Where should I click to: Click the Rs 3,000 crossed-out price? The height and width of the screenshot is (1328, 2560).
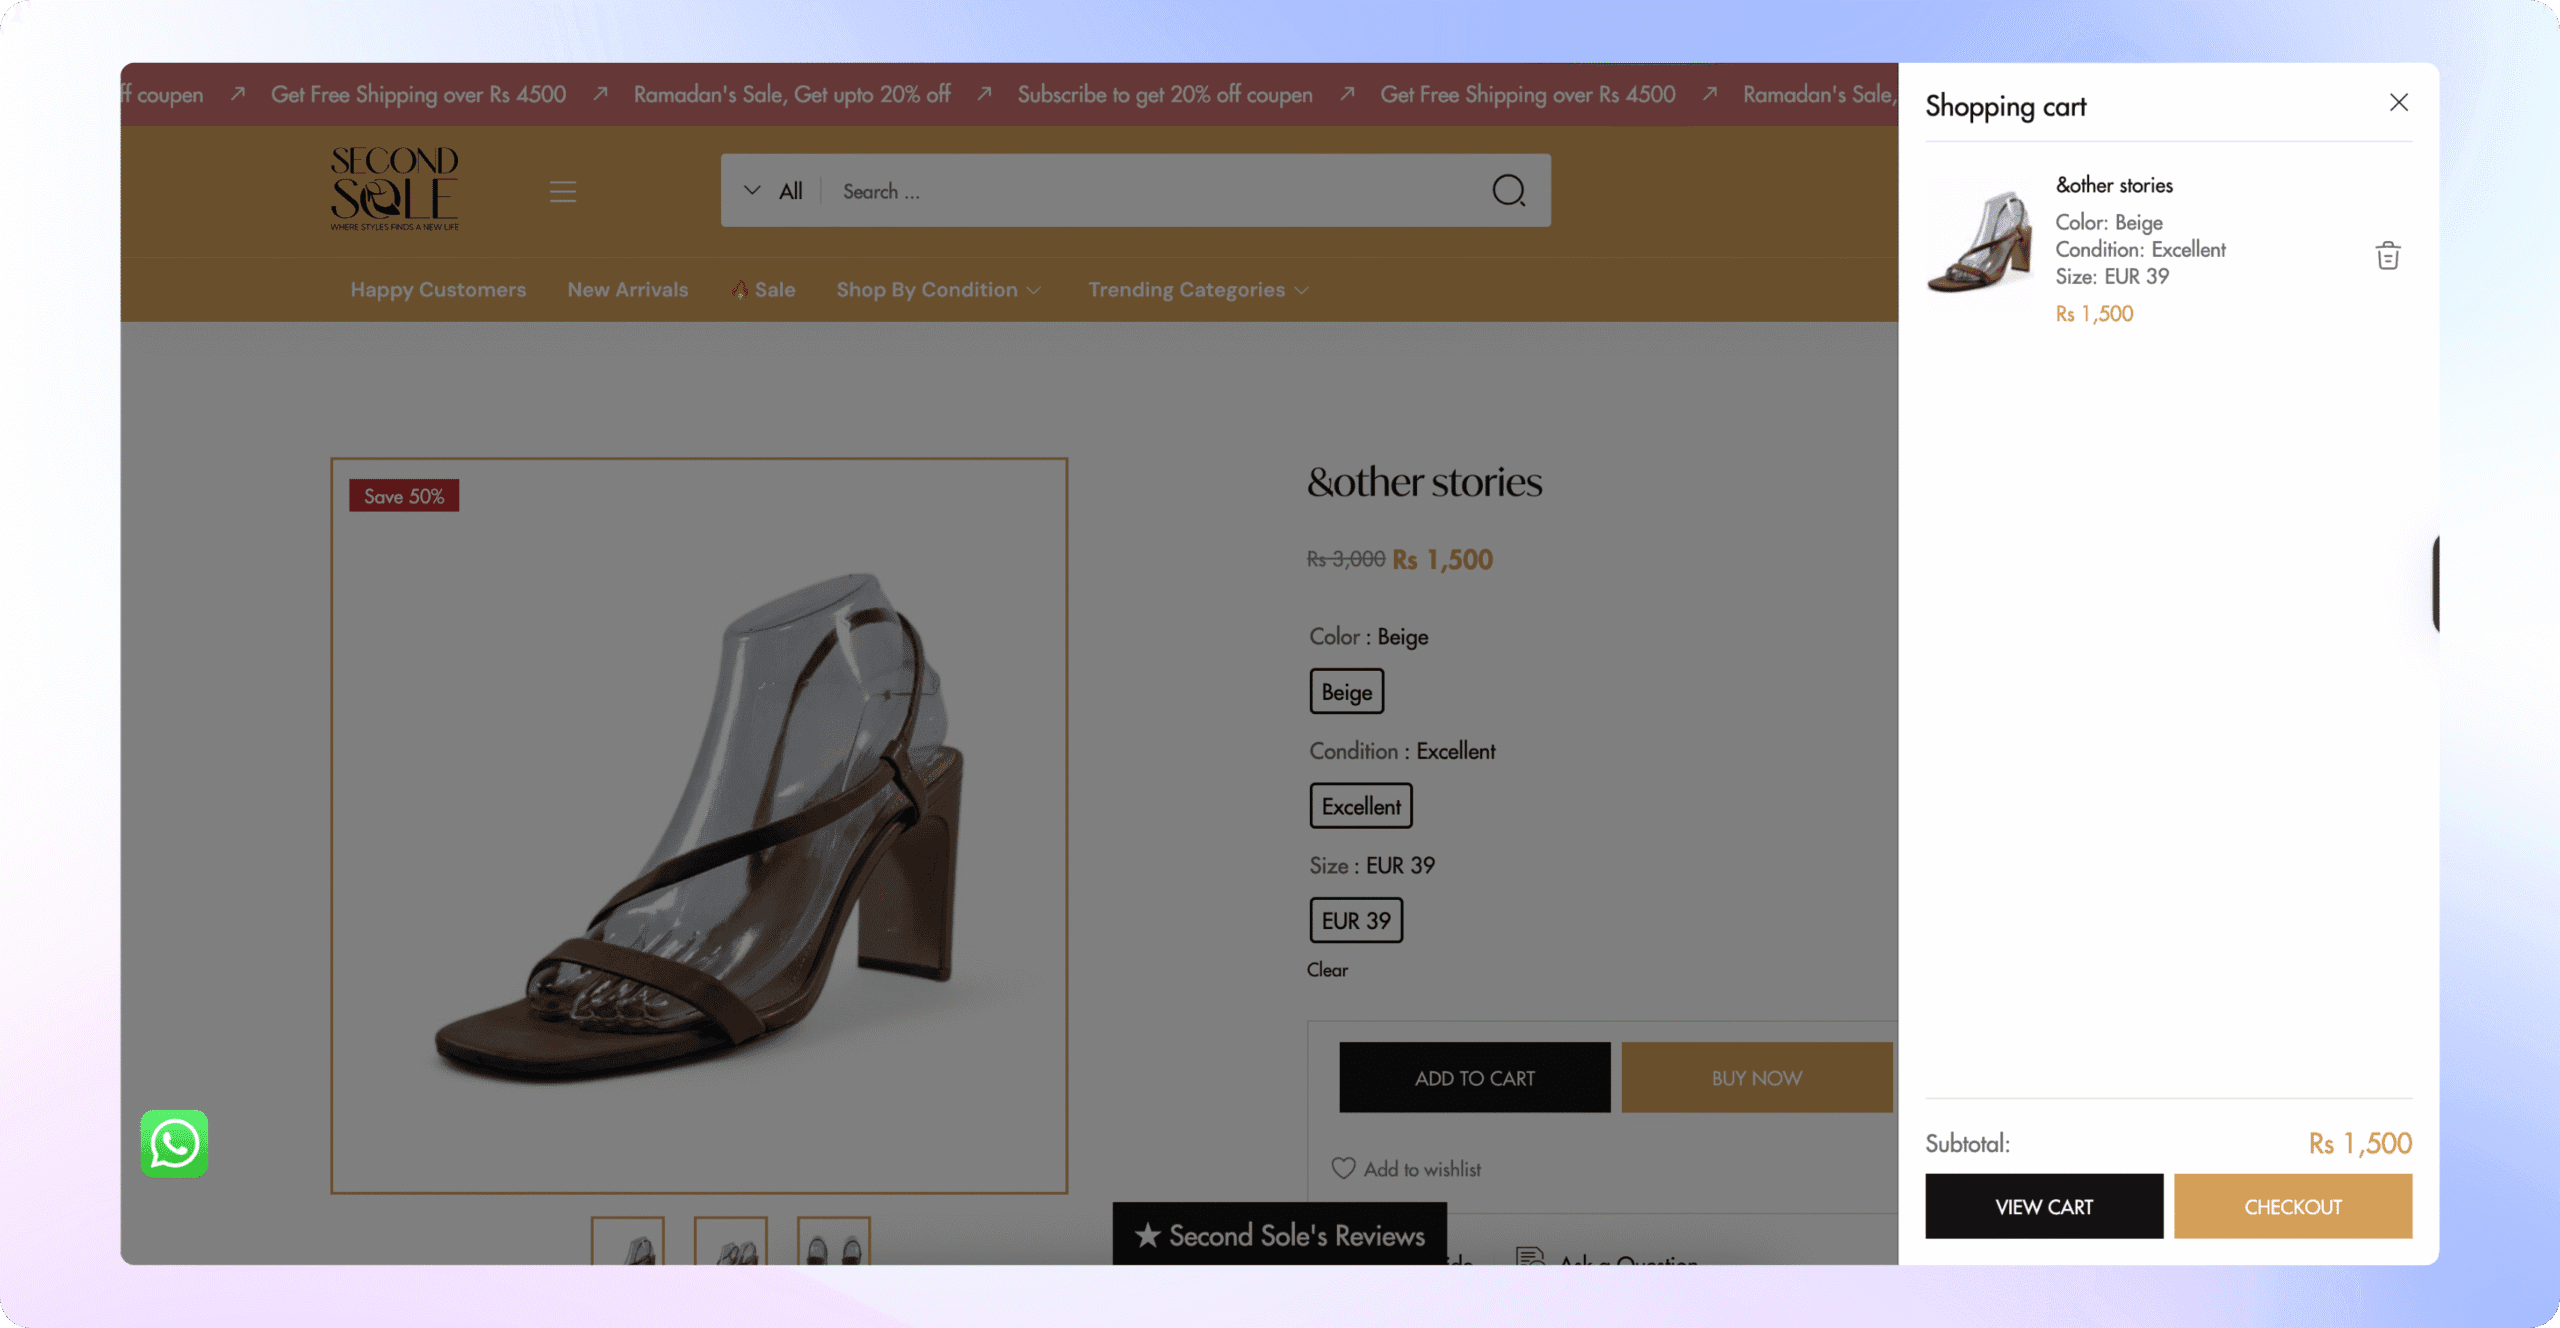[x=1346, y=559]
